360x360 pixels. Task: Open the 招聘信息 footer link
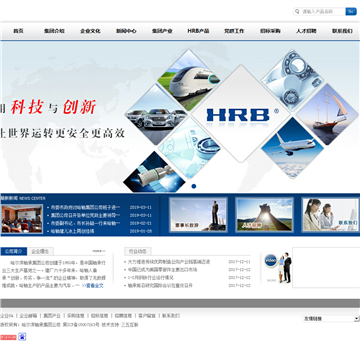click(123, 316)
